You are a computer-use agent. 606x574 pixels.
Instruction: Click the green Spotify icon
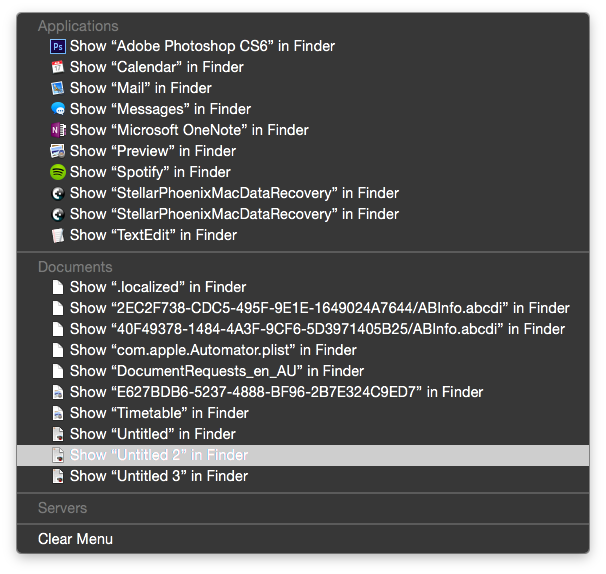coord(58,172)
